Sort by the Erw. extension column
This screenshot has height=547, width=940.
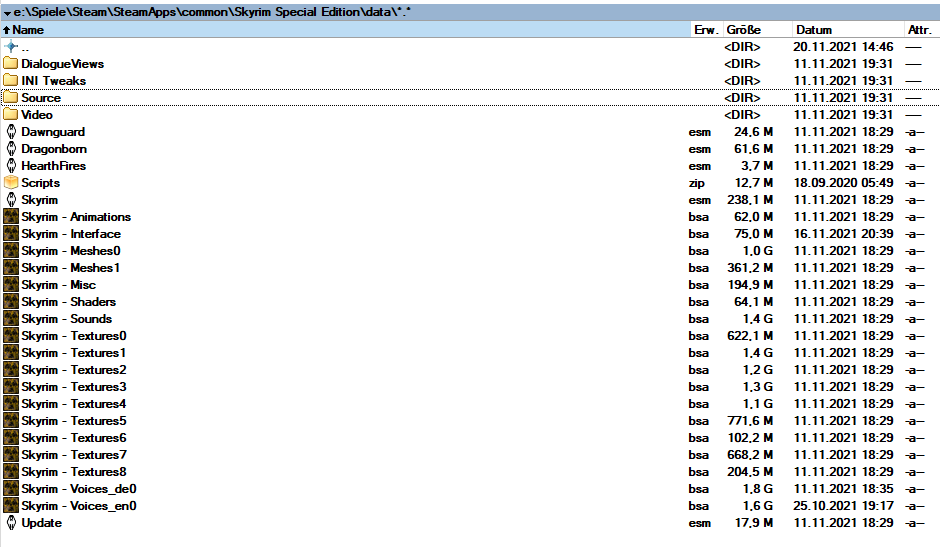click(704, 30)
